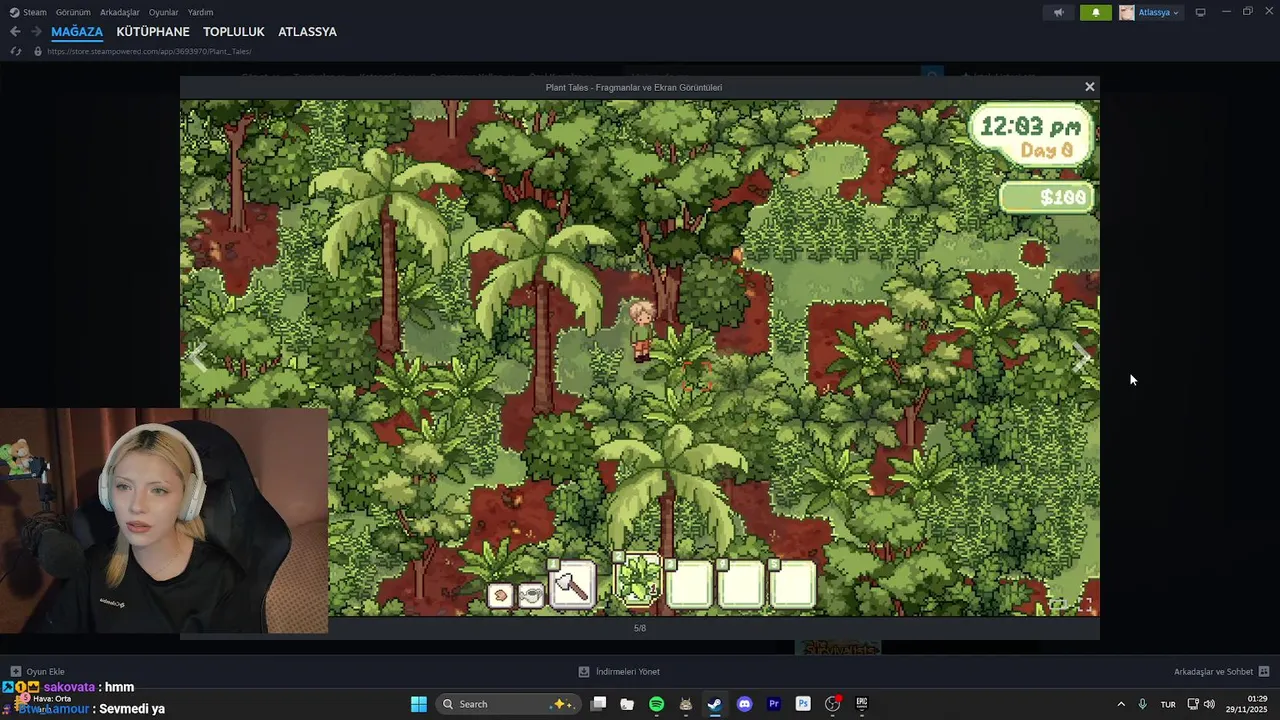
Task: Open the green notifications bell
Action: tap(1096, 12)
